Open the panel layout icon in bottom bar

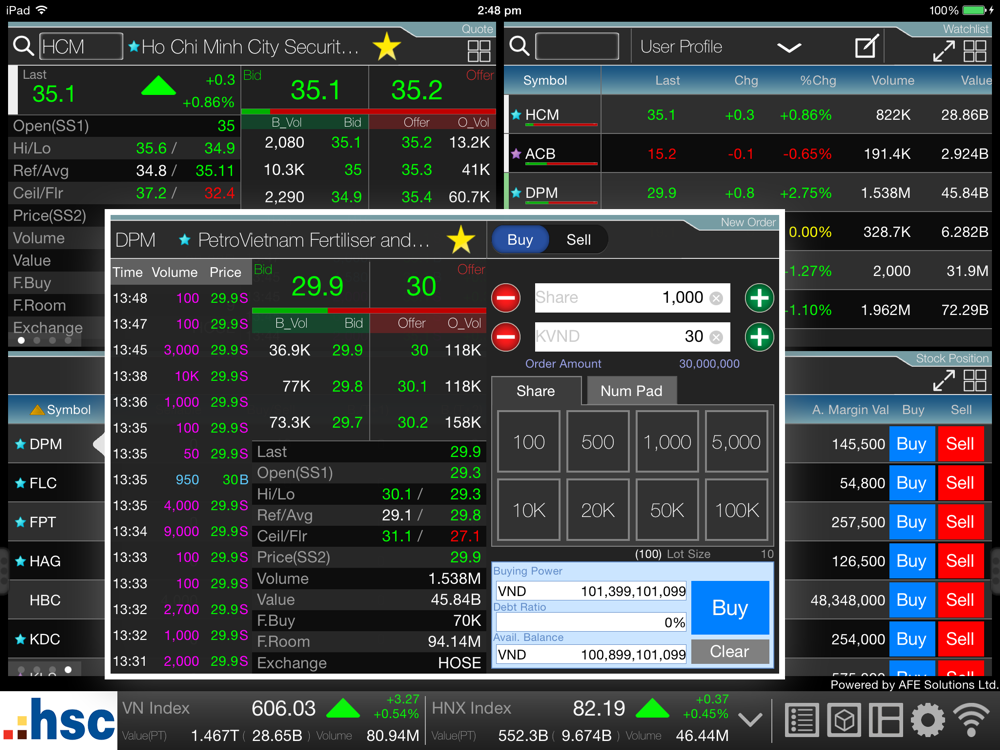point(886,721)
